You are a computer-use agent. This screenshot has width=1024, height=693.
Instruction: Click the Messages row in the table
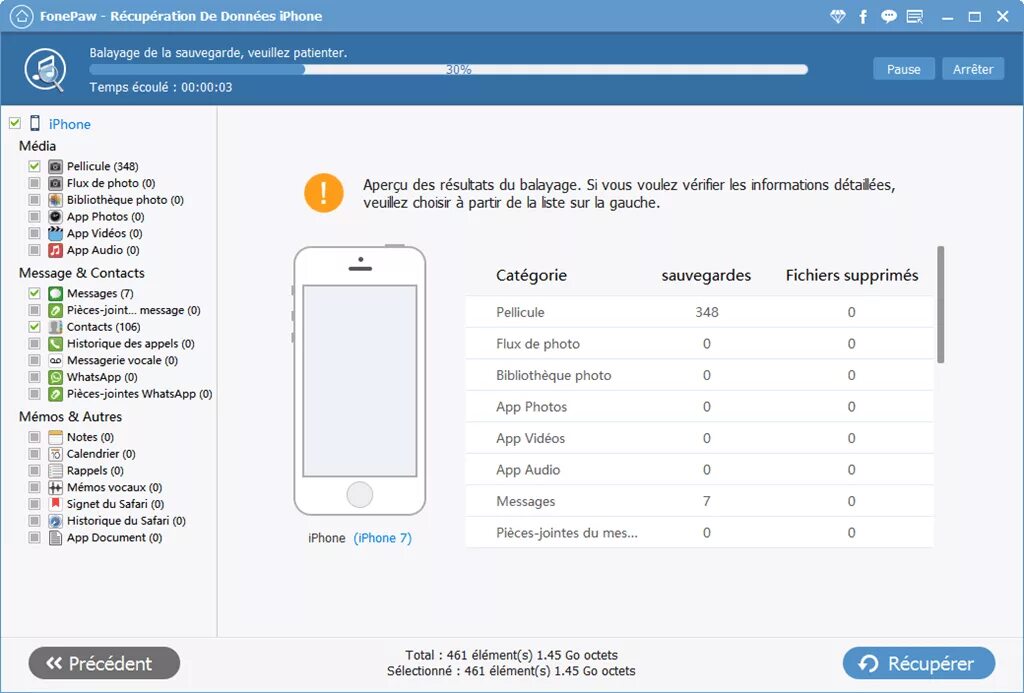pyautogui.click(x=699, y=501)
